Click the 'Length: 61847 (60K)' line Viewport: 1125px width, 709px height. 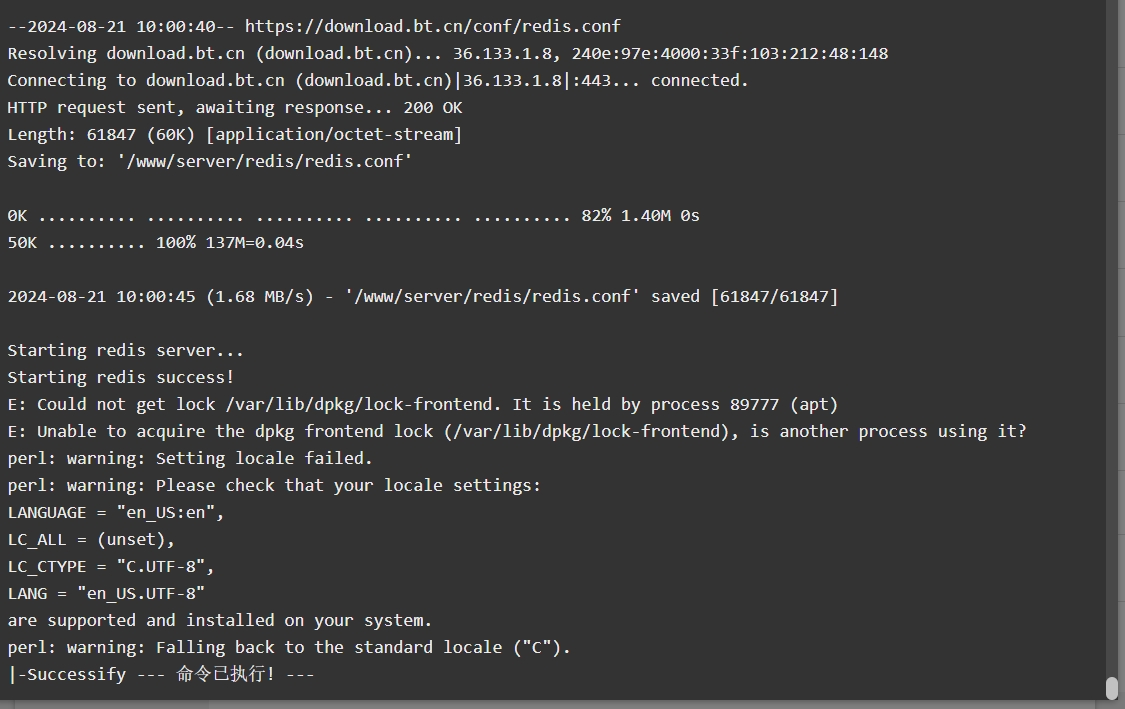(x=235, y=135)
